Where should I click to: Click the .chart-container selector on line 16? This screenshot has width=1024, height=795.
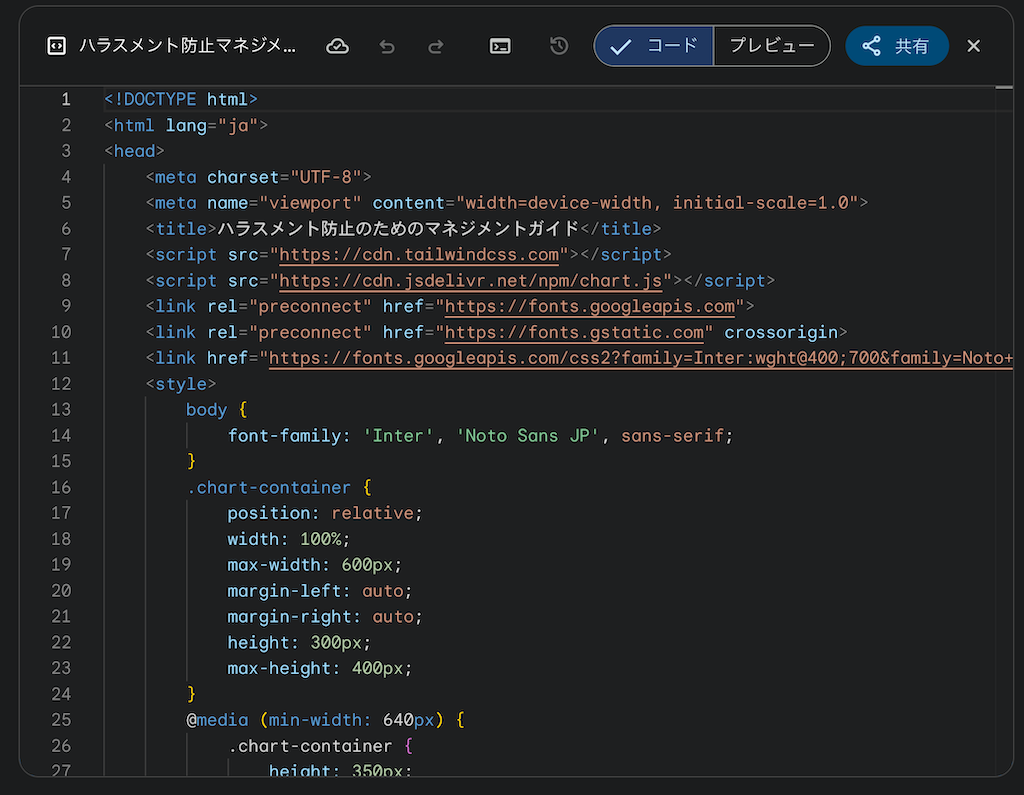(x=269, y=487)
